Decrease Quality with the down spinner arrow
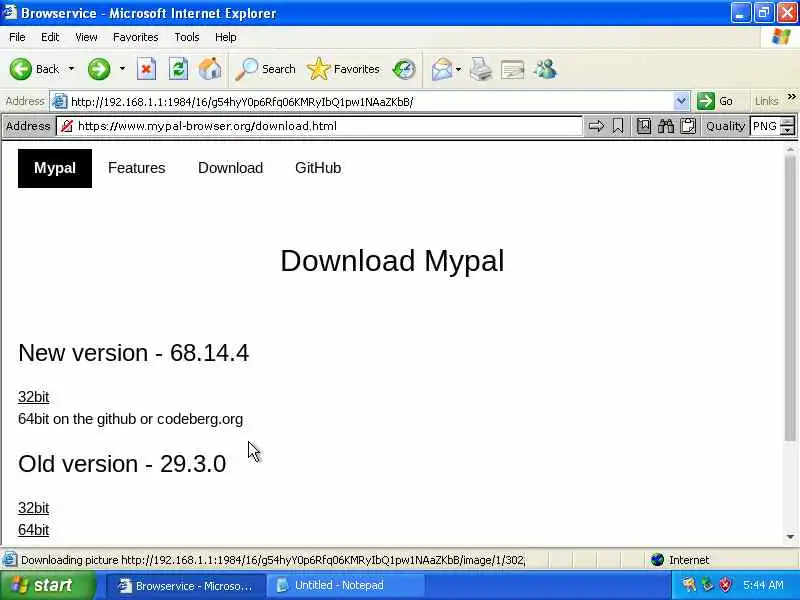 [788, 131]
